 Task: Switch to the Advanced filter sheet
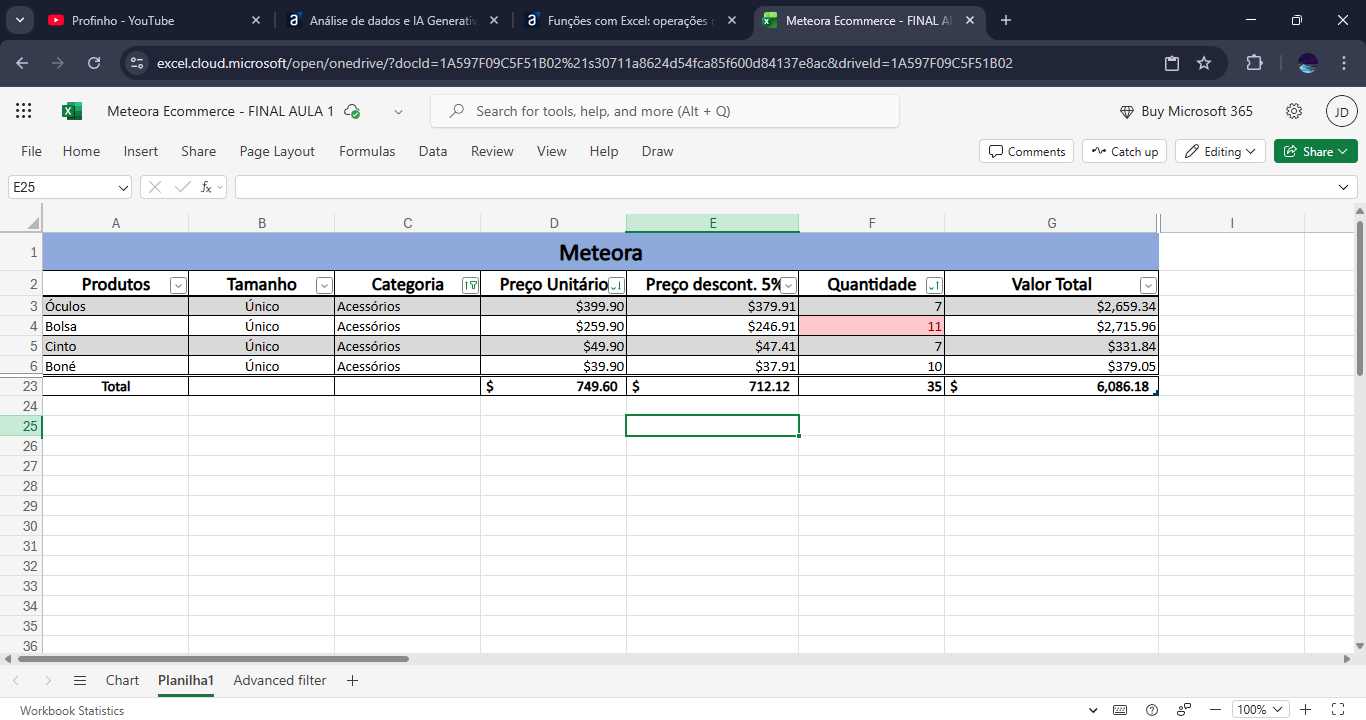pos(279,681)
